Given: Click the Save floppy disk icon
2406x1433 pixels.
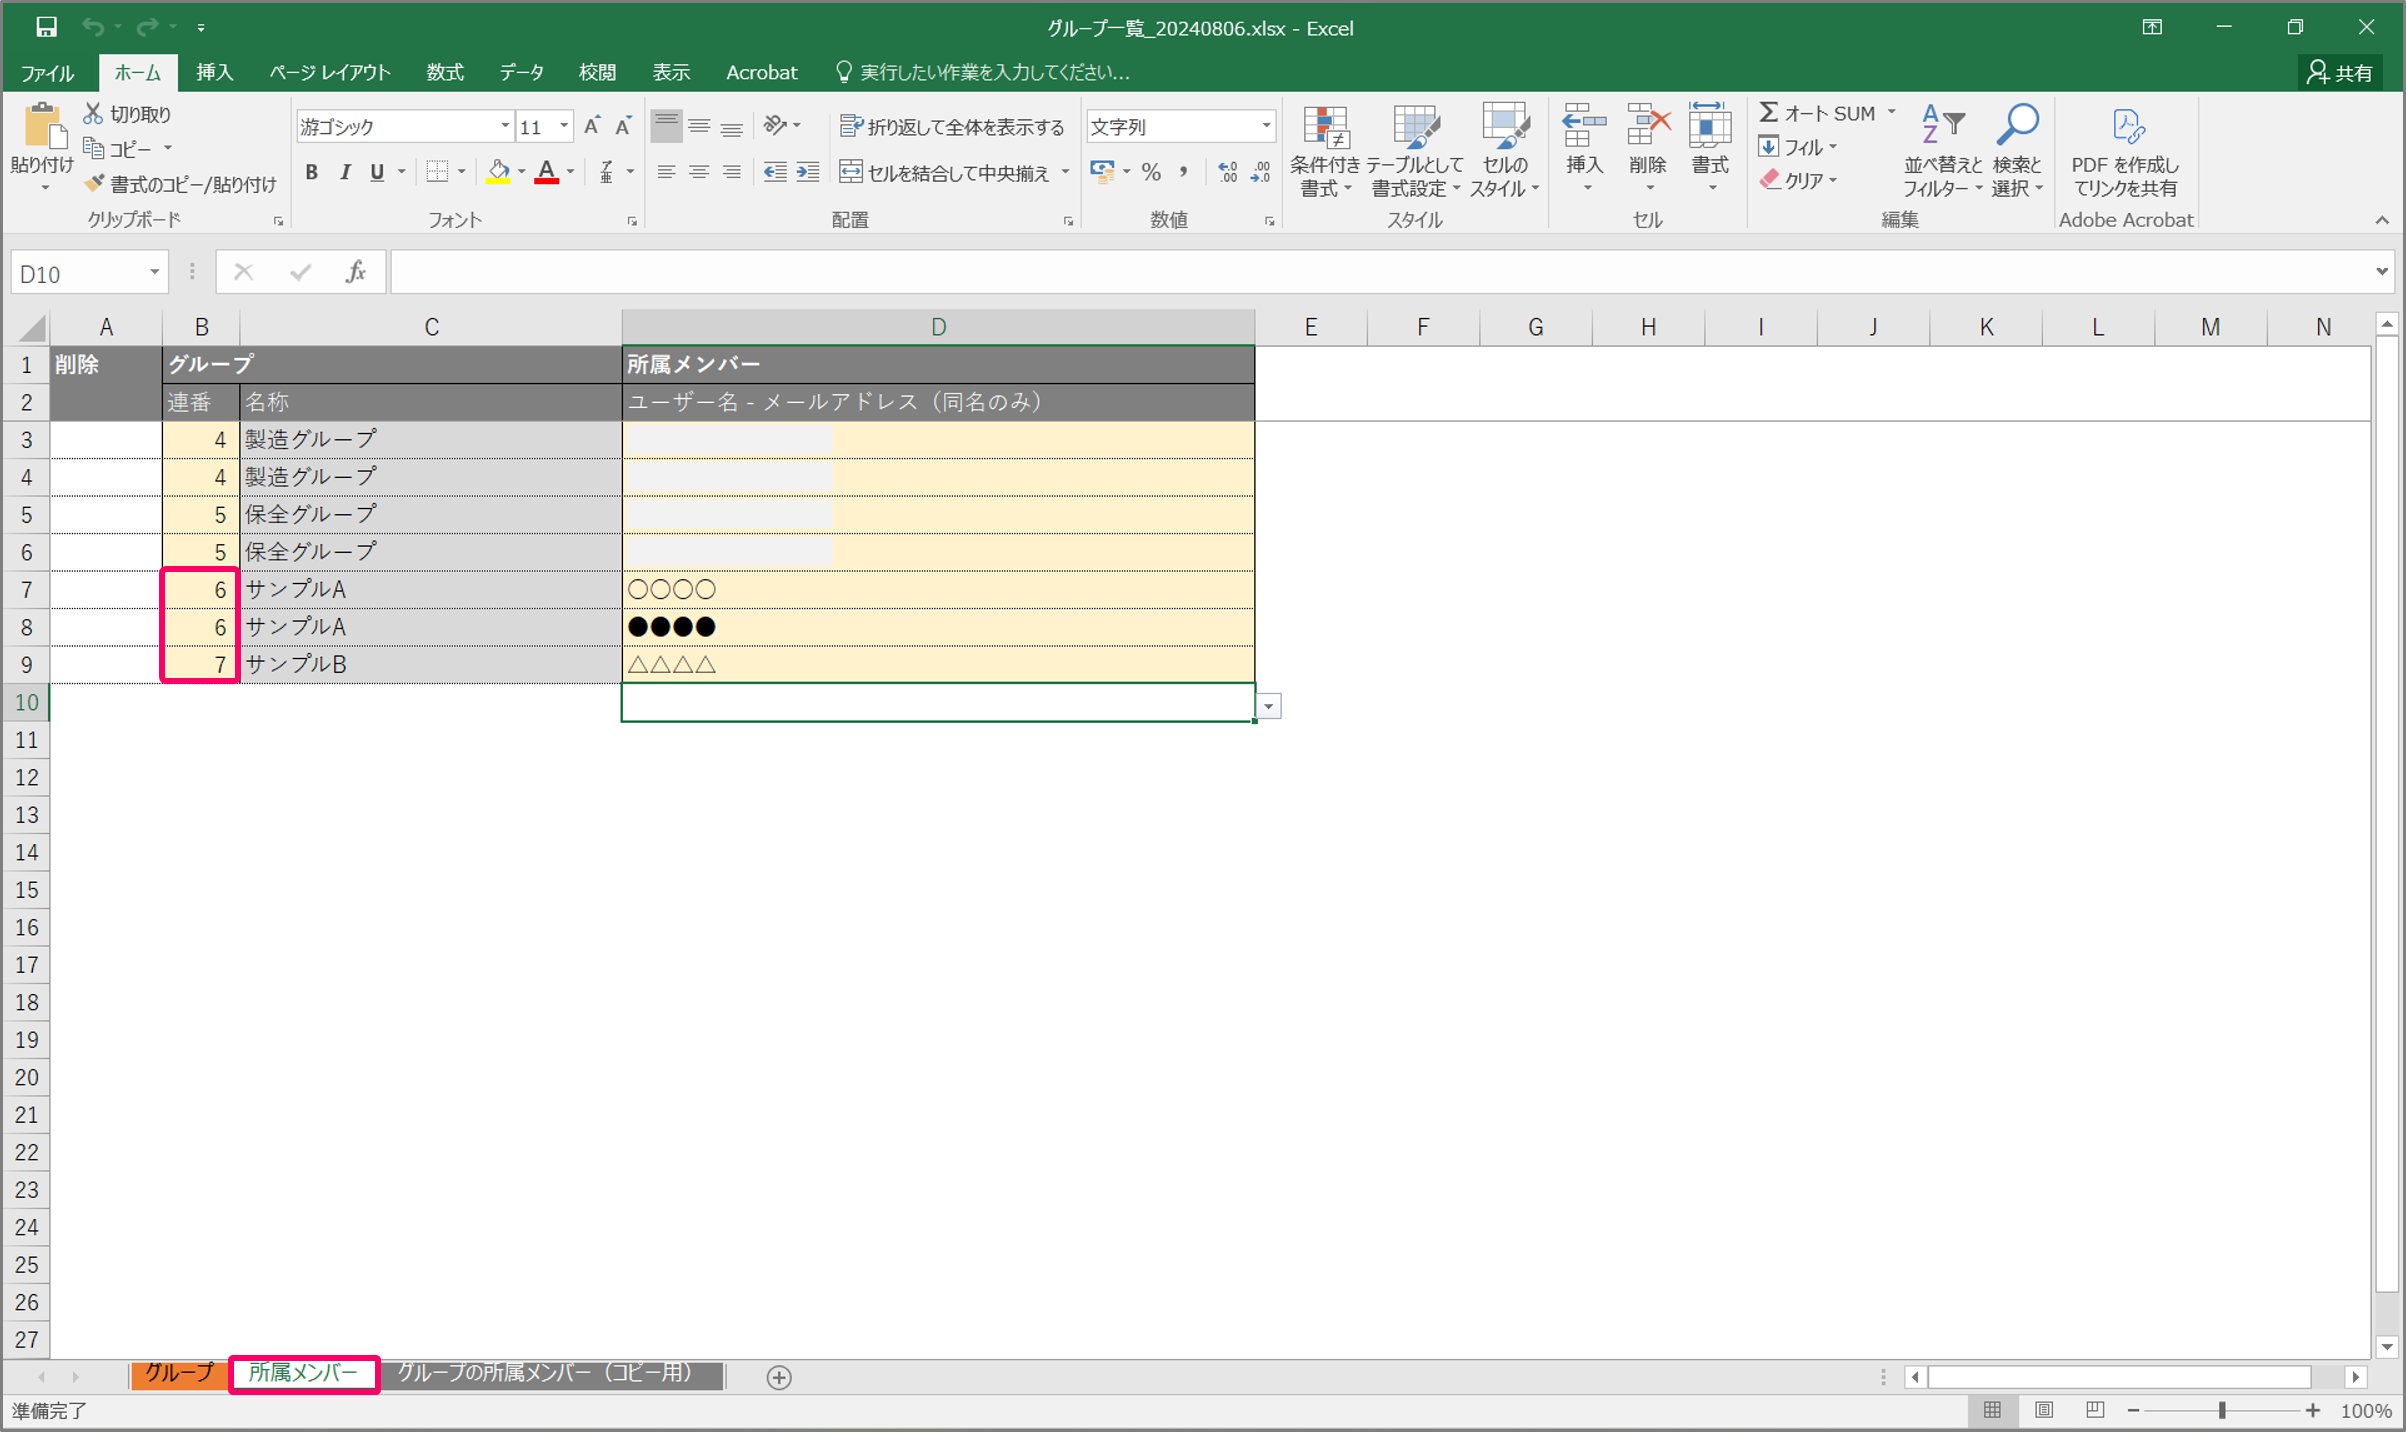Looking at the screenshot, I should (46, 27).
